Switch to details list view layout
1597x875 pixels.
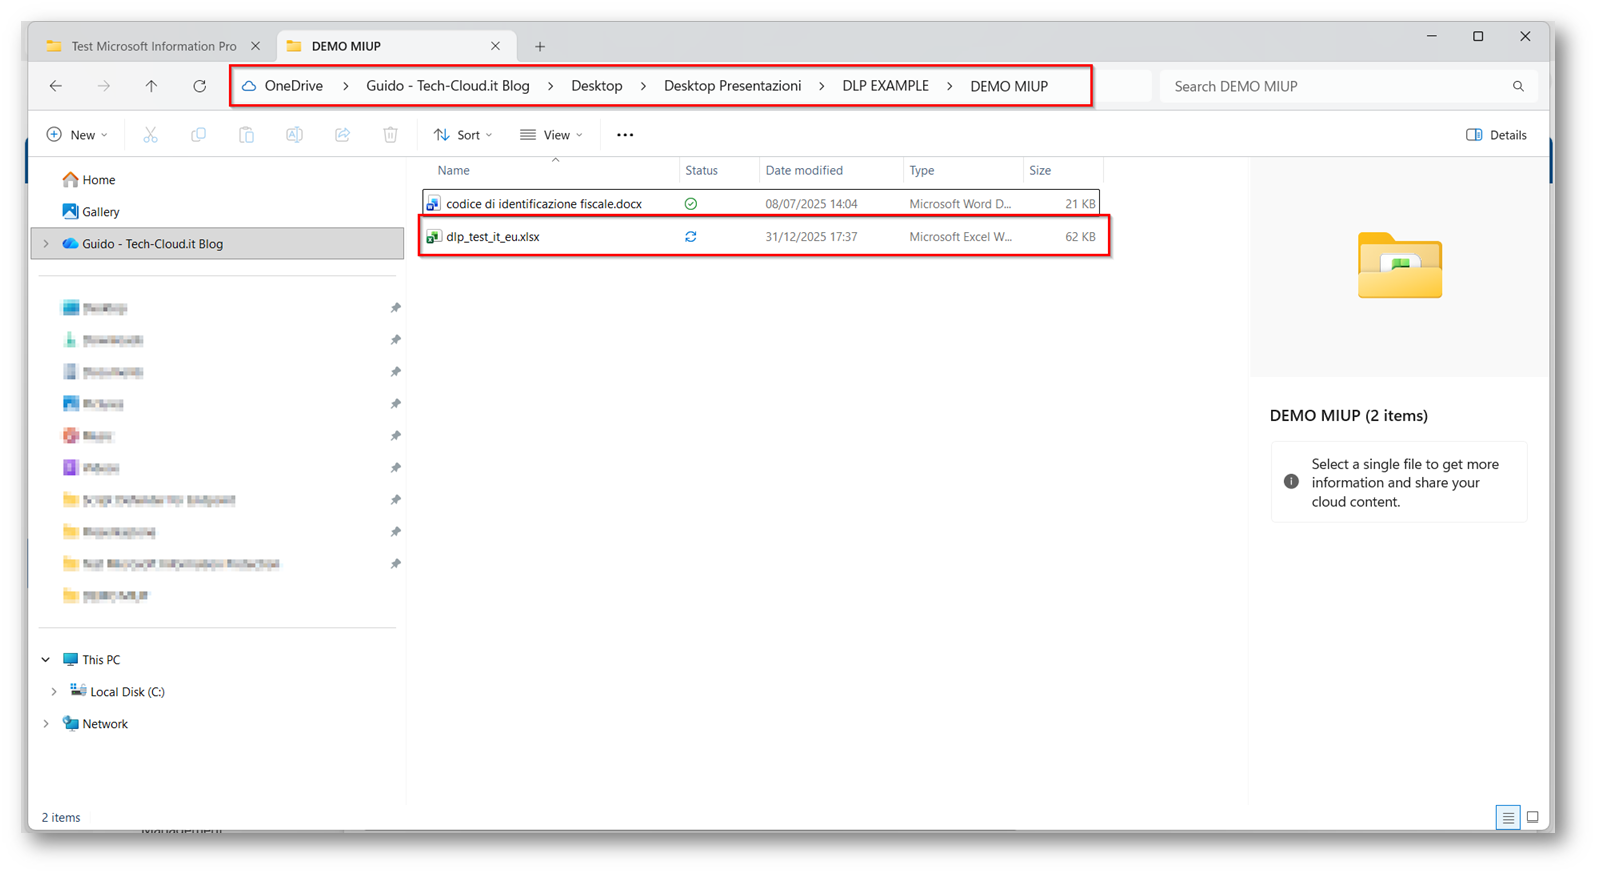(x=1508, y=817)
